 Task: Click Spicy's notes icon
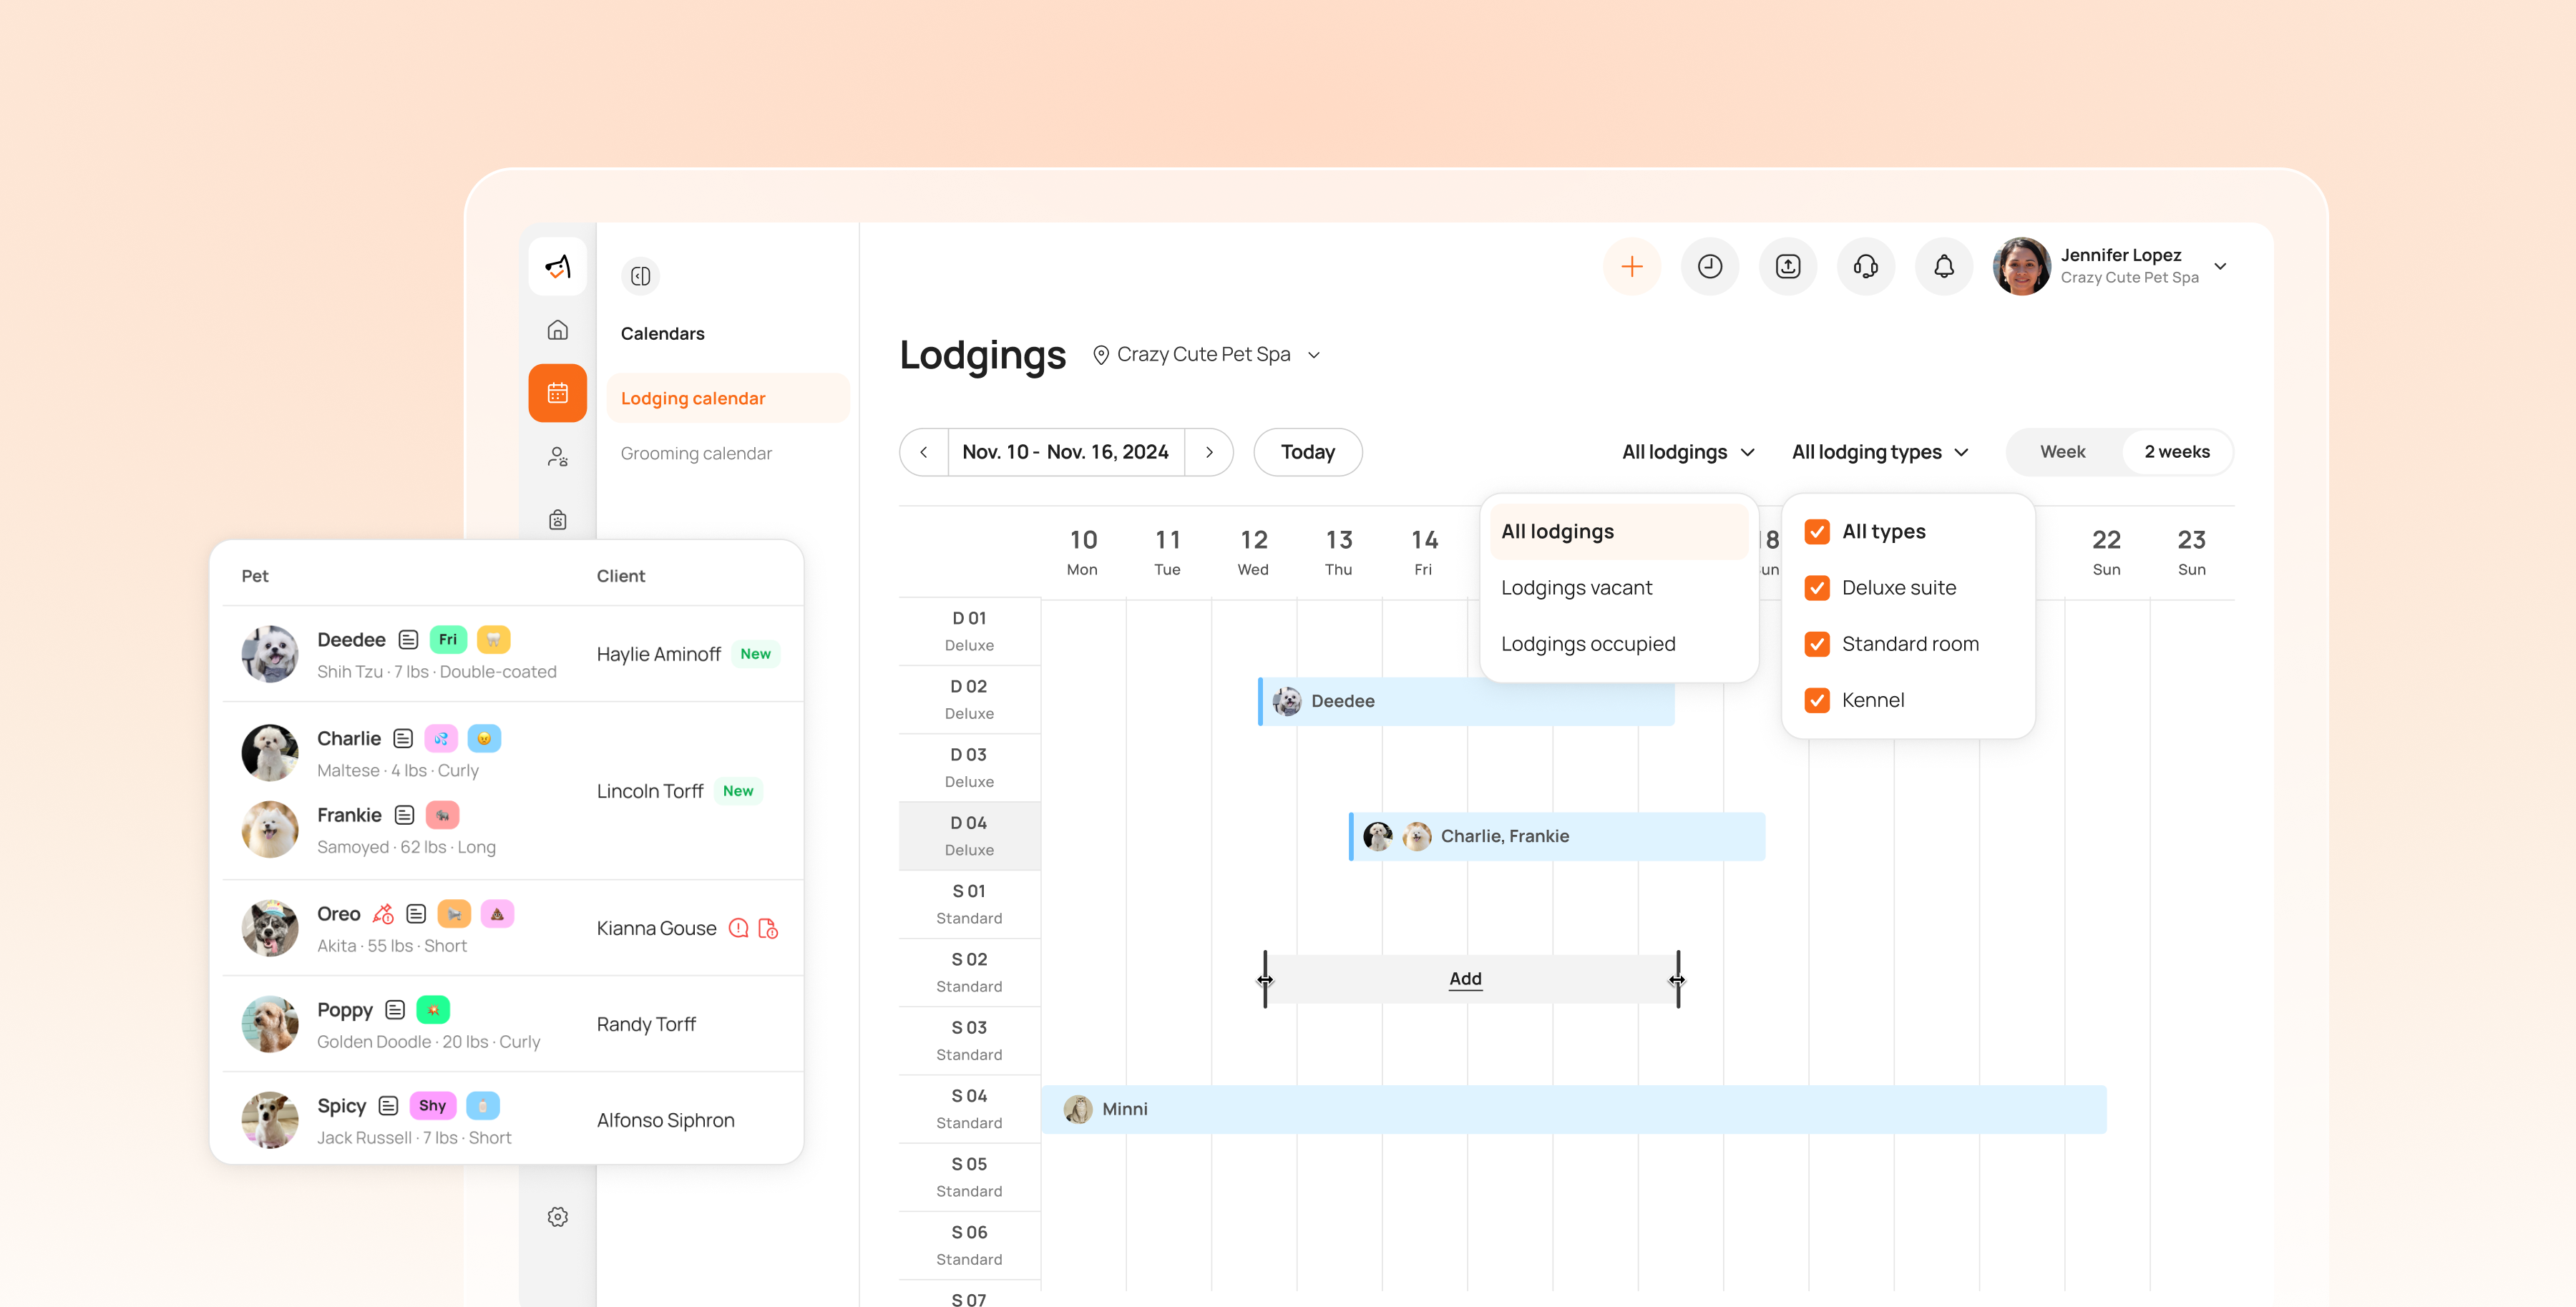(388, 1105)
